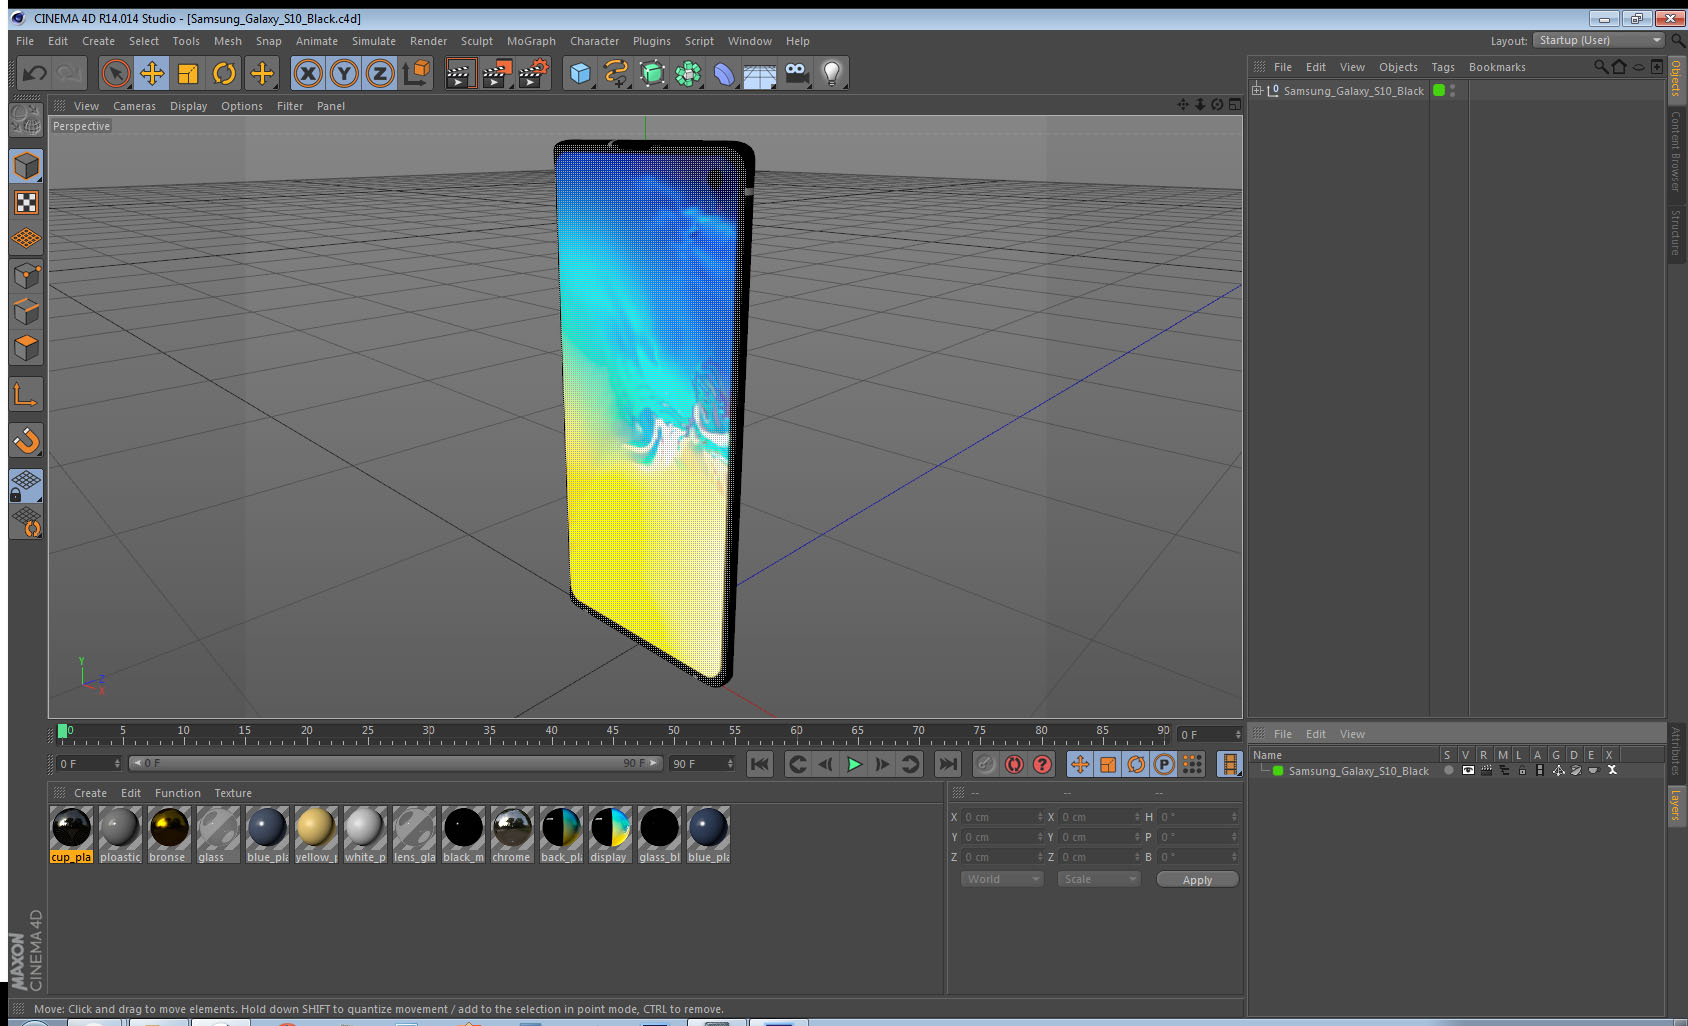This screenshot has width=1688, height=1026.
Task: Click frame 50 on timeline ruler
Action: (x=674, y=731)
